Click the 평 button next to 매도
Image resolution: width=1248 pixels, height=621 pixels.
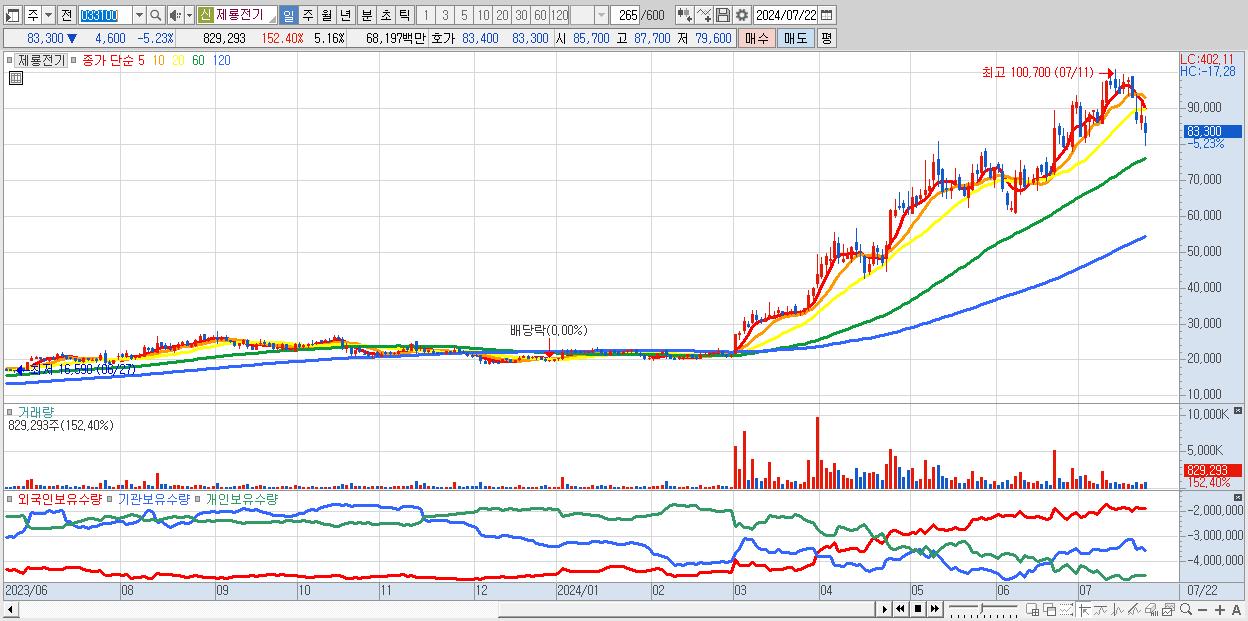point(826,38)
